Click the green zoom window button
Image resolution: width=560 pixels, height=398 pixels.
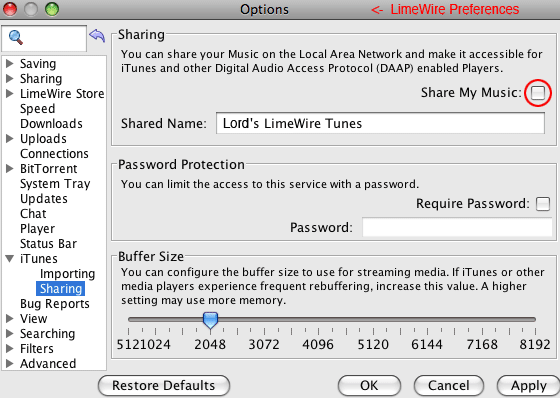click(x=52, y=9)
